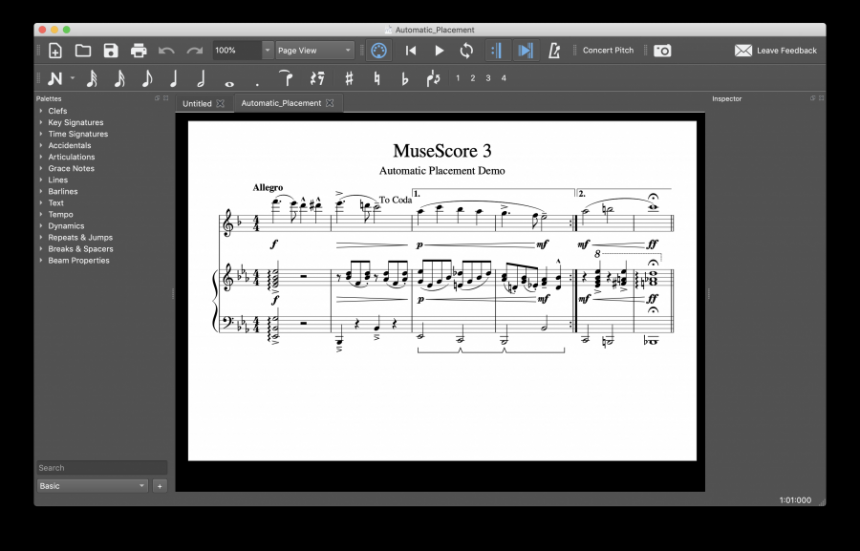This screenshot has height=551, width=860.
Task: Apply flat accidental
Action: (405, 78)
